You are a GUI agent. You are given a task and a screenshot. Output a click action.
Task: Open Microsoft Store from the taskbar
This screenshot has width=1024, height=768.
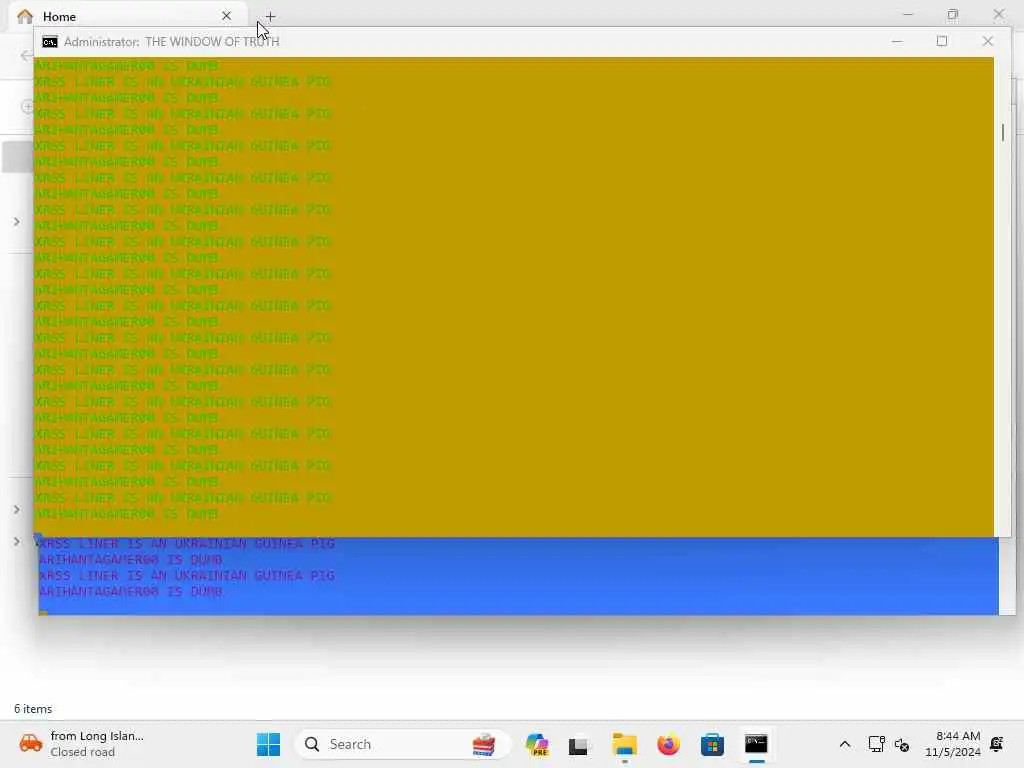pos(712,744)
